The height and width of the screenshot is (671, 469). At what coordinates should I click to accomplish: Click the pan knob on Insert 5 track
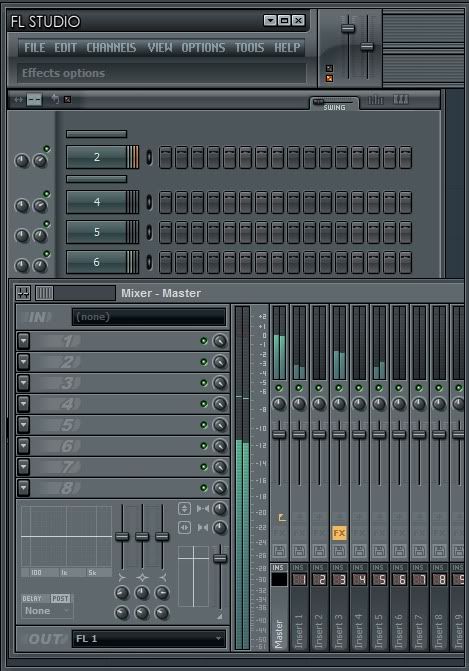tap(379, 404)
